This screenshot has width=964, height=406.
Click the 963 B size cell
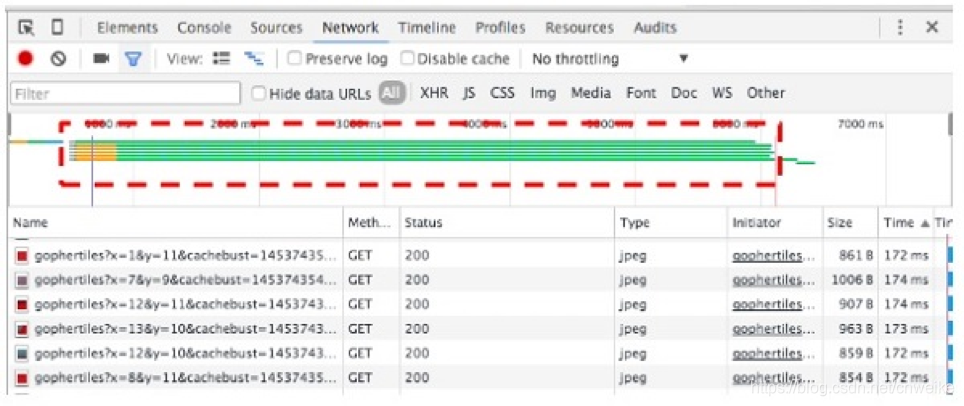pyautogui.click(x=855, y=329)
